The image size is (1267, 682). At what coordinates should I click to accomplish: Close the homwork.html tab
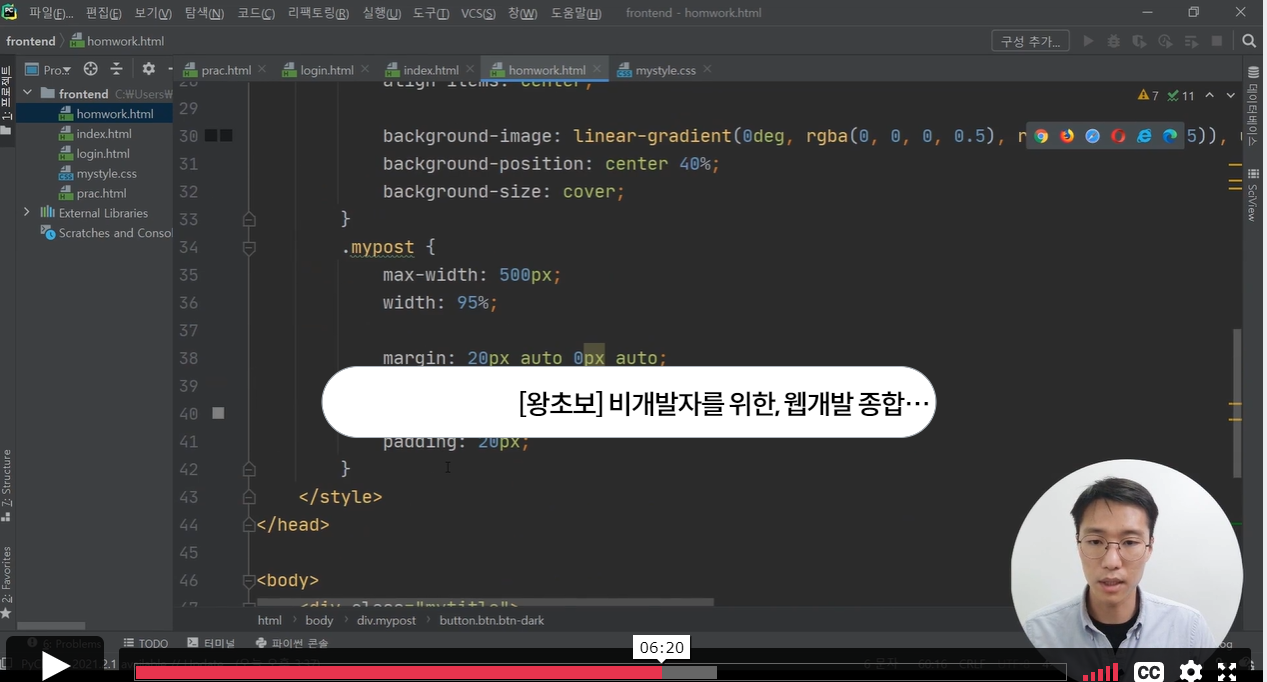tap(597, 70)
